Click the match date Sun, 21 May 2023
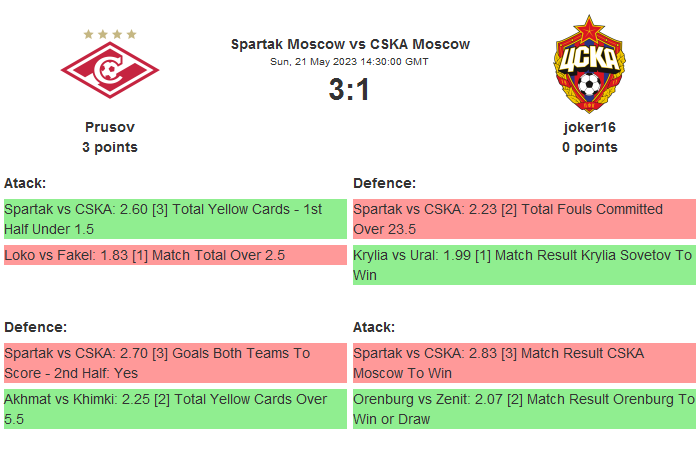Screen dimensions: 700x460 click(350, 61)
